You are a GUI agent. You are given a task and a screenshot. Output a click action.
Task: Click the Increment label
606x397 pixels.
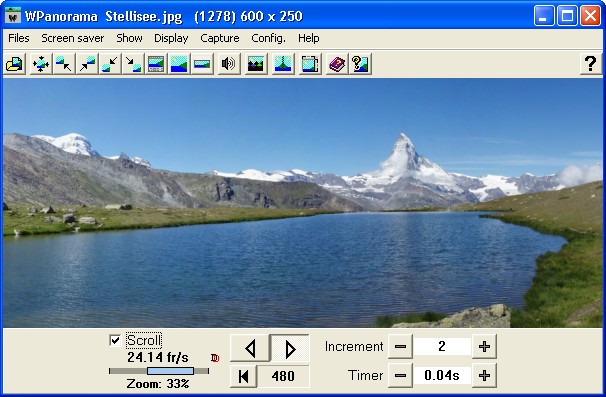pyautogui.click(x=354, y=346)
